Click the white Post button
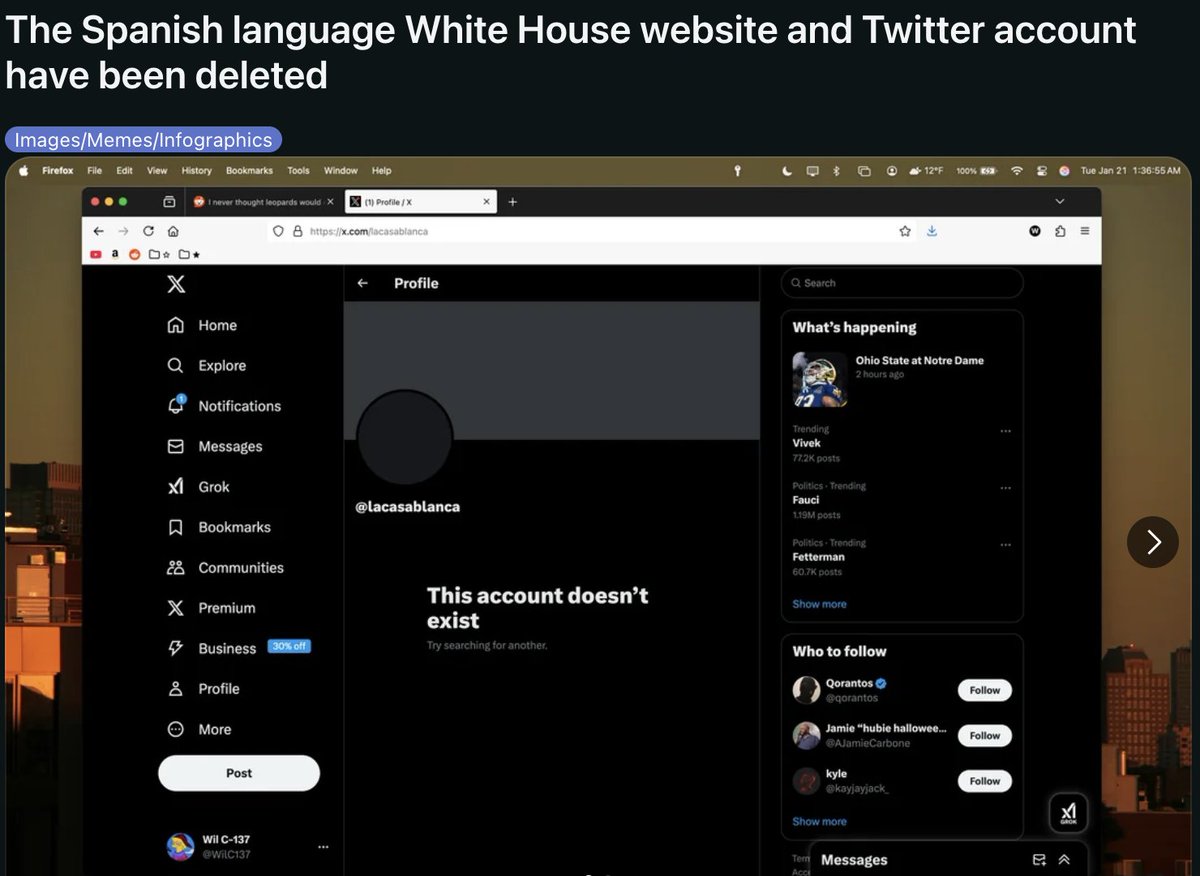Image resolution: width=1200 pixels, height=876 pixels. (x=239, y=773)
